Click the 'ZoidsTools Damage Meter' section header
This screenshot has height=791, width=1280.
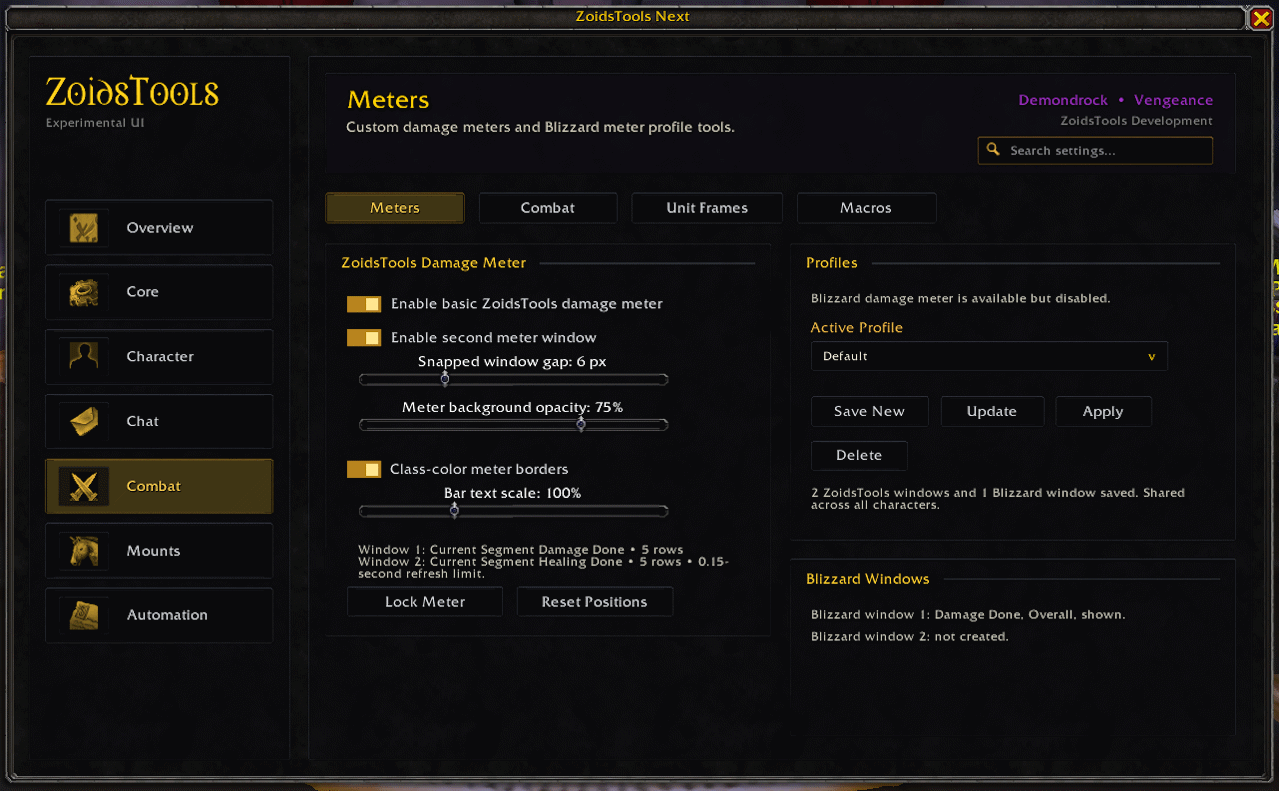click(x=433, y=263)
